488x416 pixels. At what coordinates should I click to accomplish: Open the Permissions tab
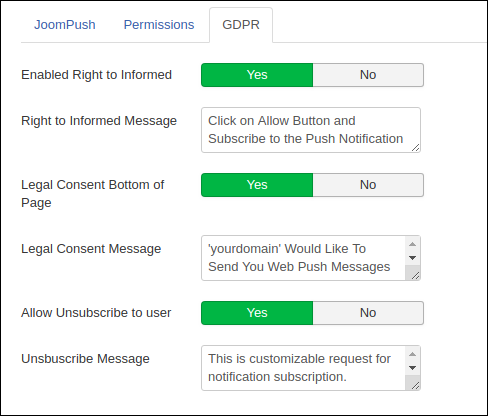coord(159,25)
